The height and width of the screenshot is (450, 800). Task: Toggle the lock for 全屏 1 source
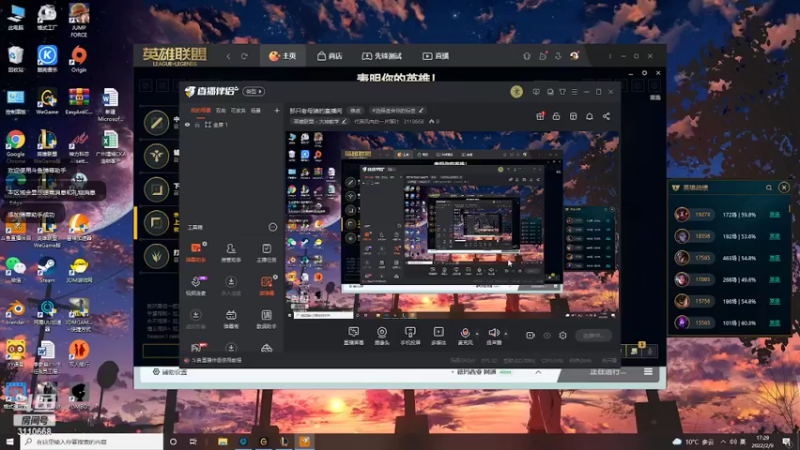(197, 124)
